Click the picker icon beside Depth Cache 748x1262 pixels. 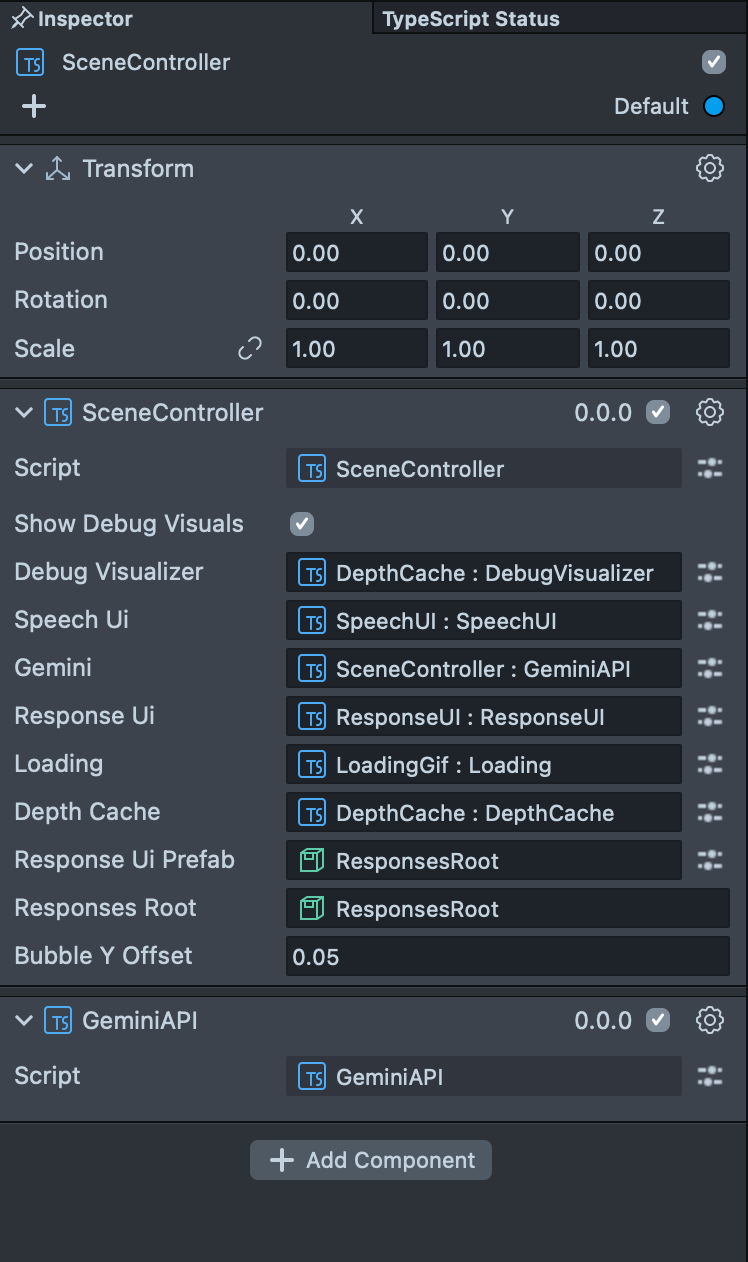(709, 812)
